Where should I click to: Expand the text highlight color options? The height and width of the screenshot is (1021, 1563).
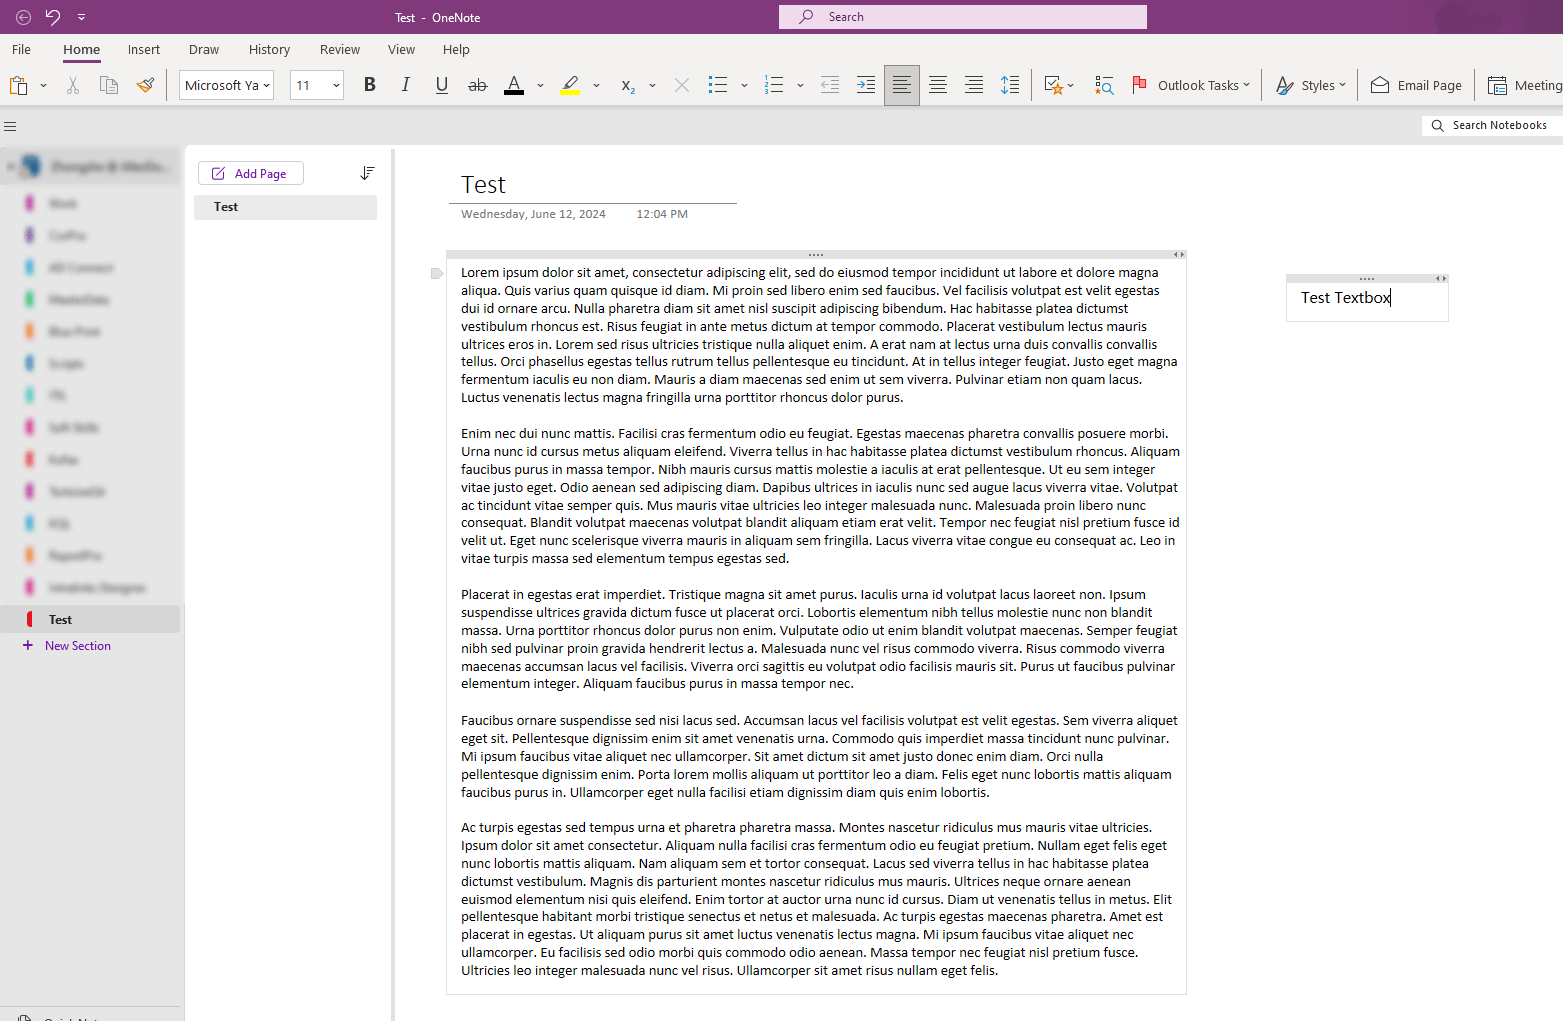pyautogui.click(x=597, y=85)
